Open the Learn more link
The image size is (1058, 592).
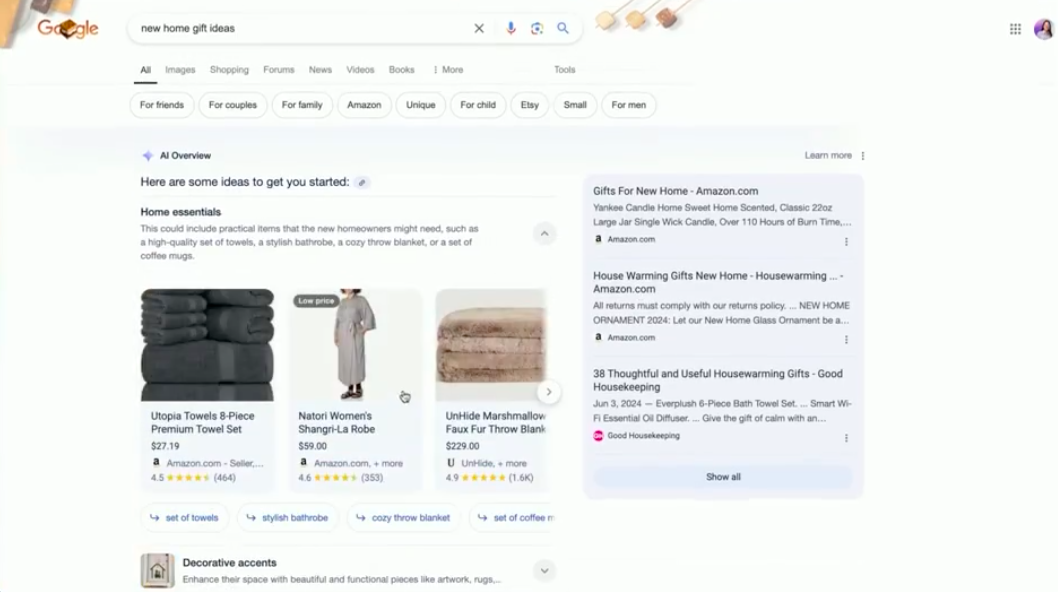pyautogui.click(x=828, y=155)
